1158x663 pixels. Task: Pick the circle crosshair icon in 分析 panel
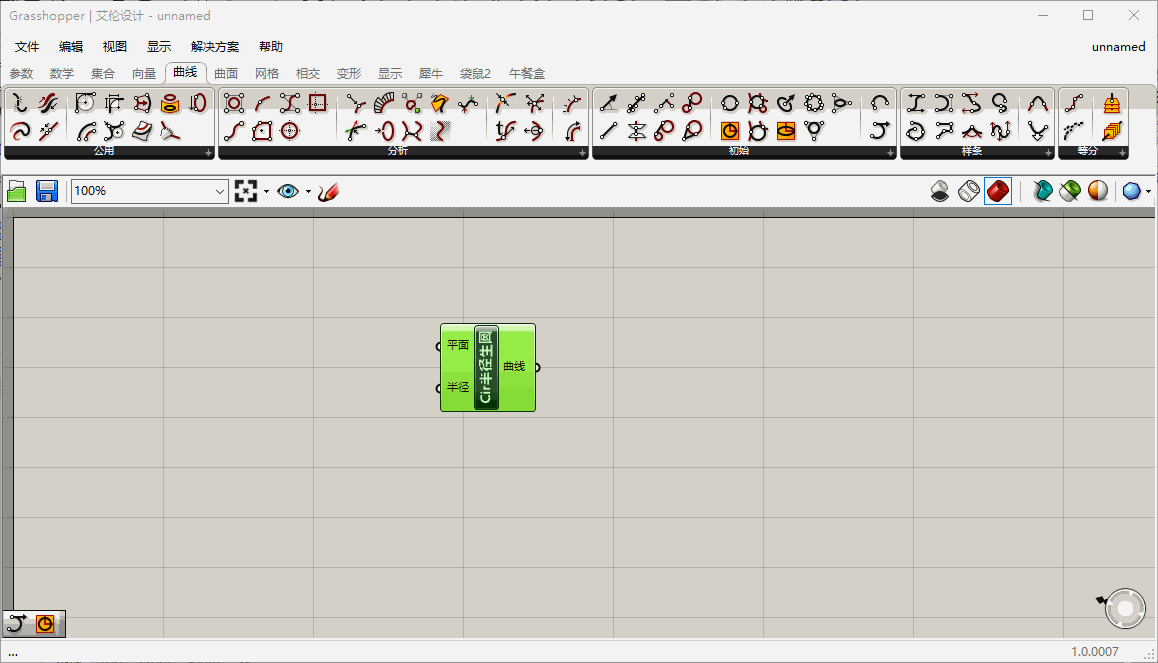[290, 131]
